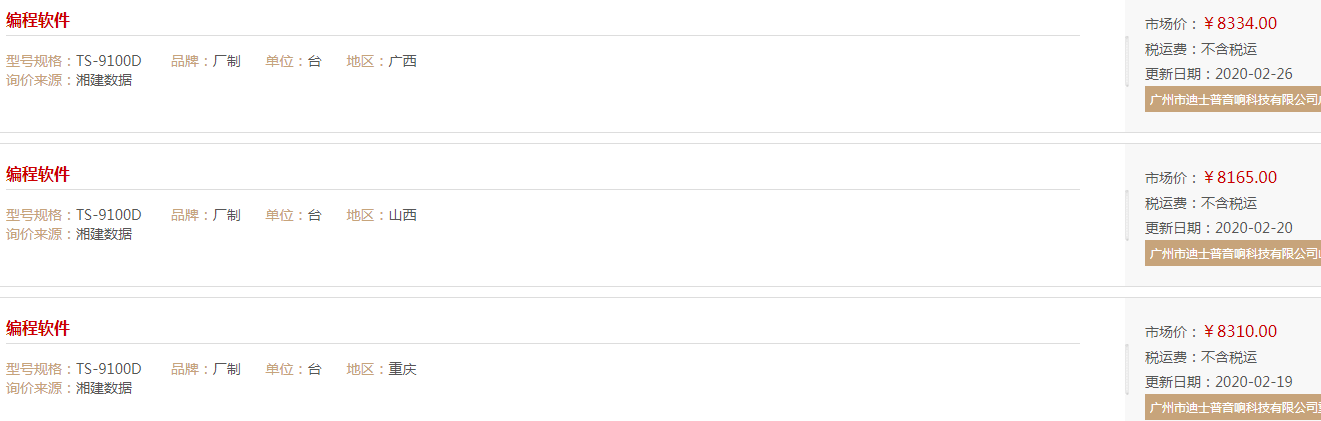Click the 湘建数据 source in the 重庆 entry
The image size is (1321, 421).
click(x=104, y=388)
